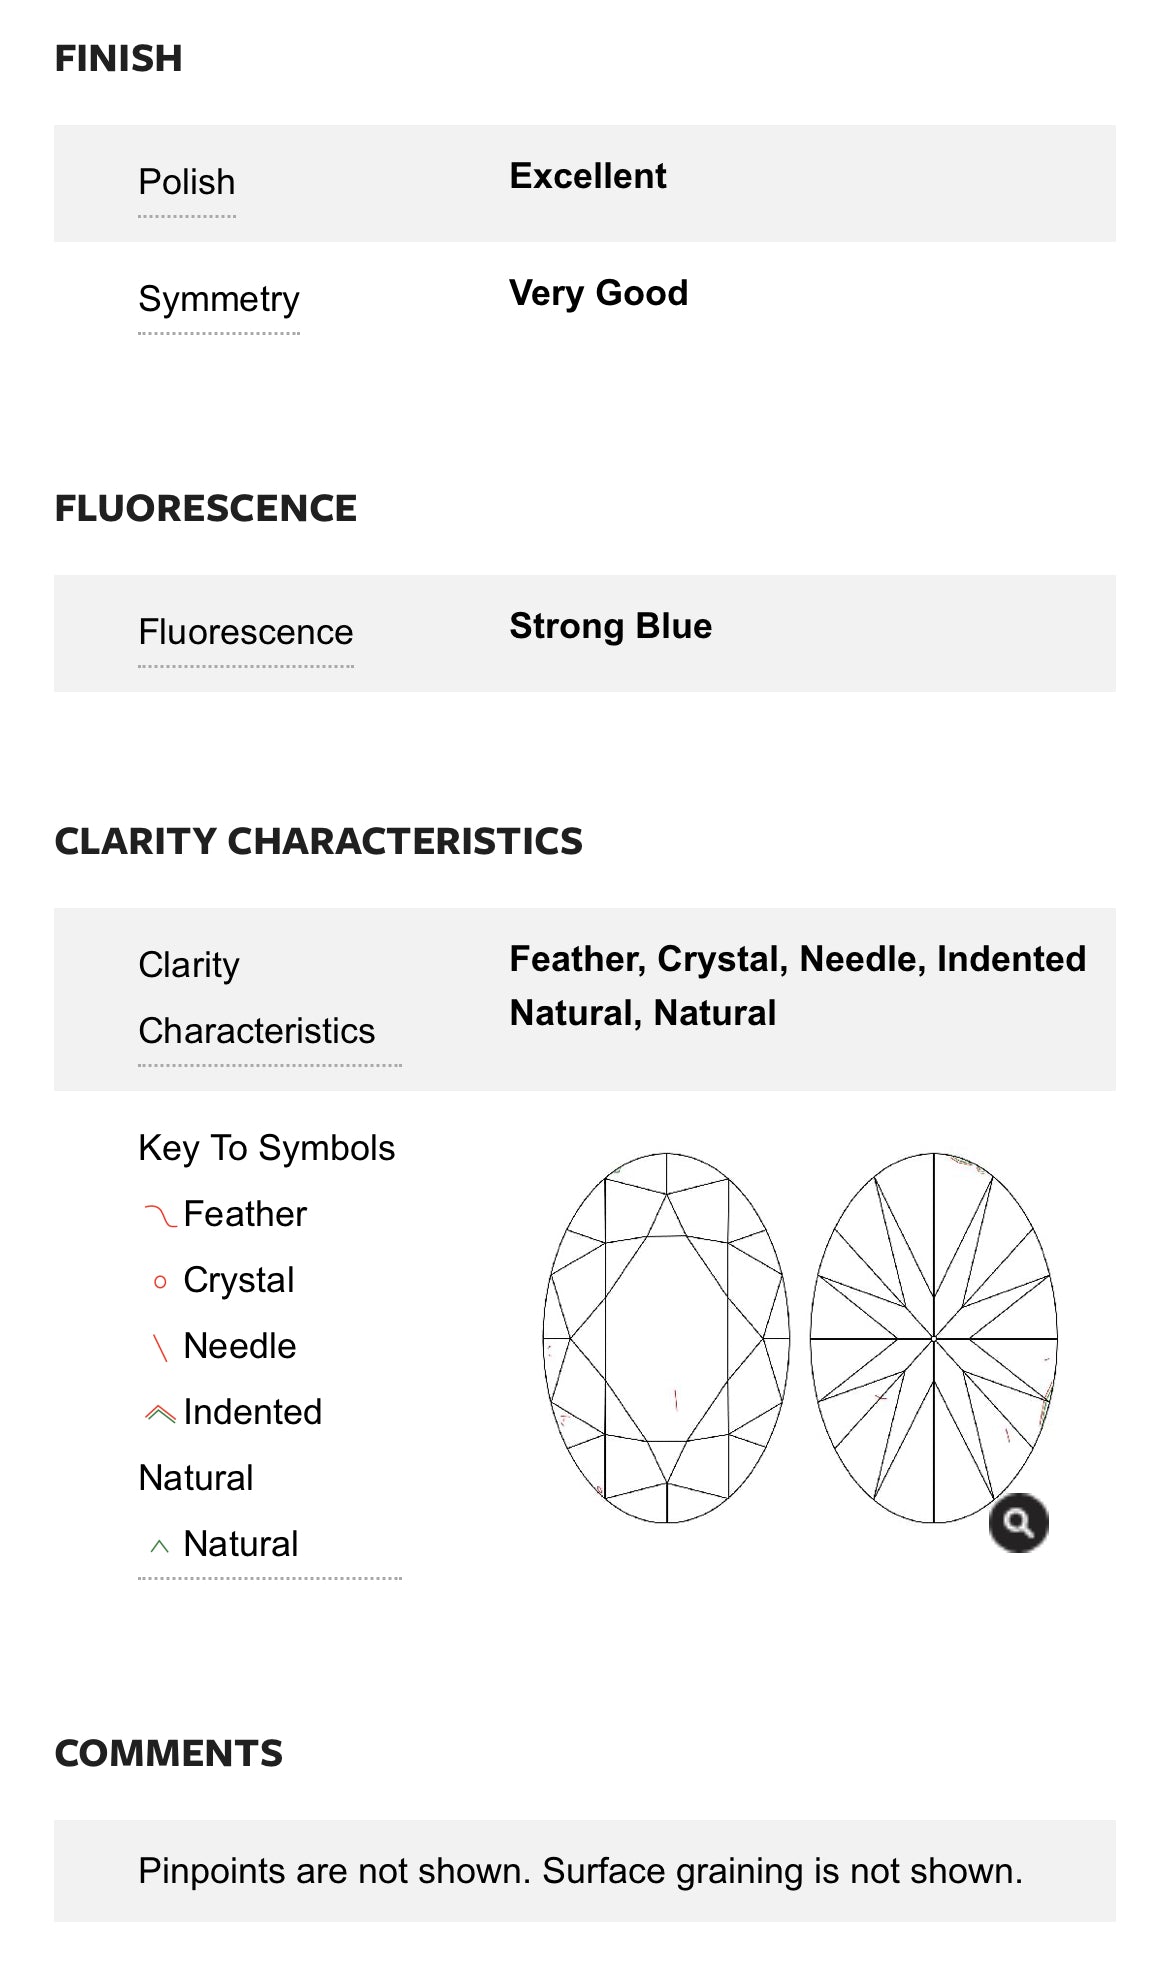1170x1975 pixels.
Task: Click the Excellent polish rating value
Action: pos(588,175)
